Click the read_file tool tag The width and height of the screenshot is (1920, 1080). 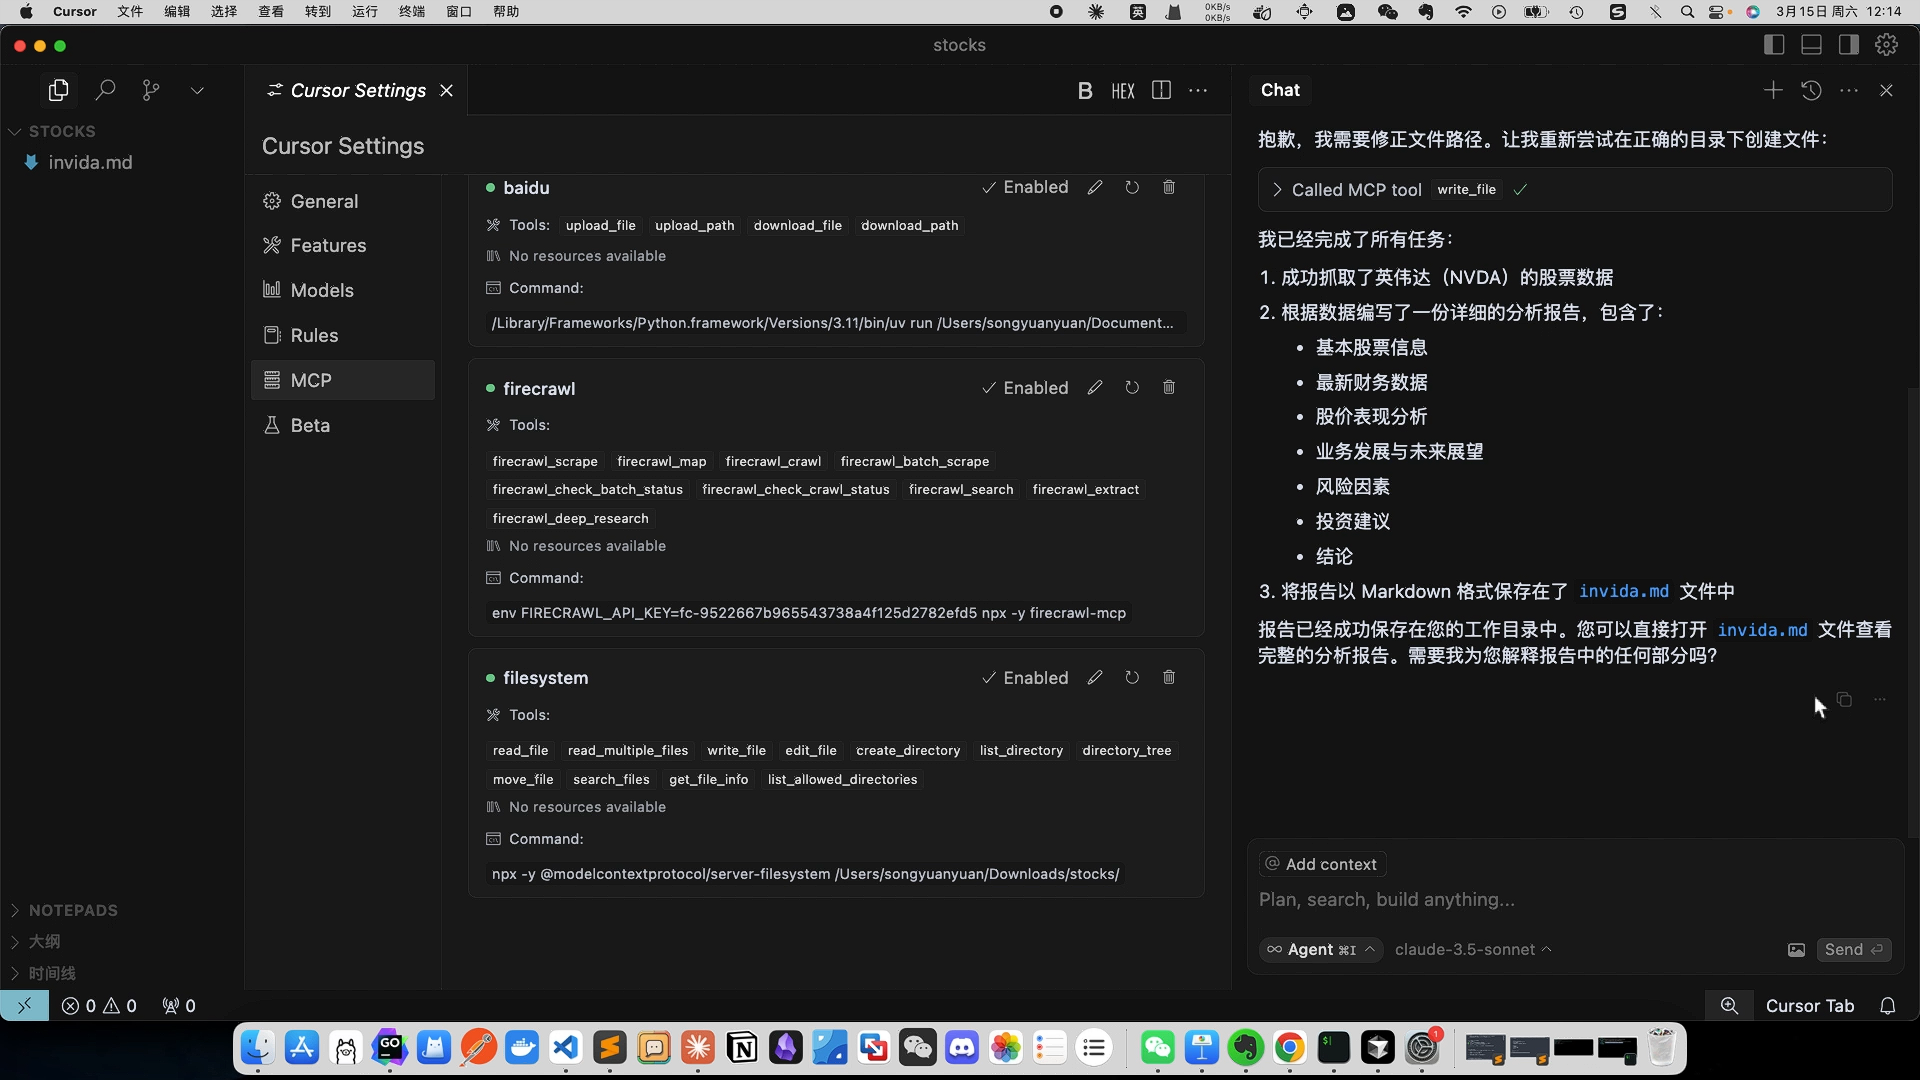tap(520, 751)
